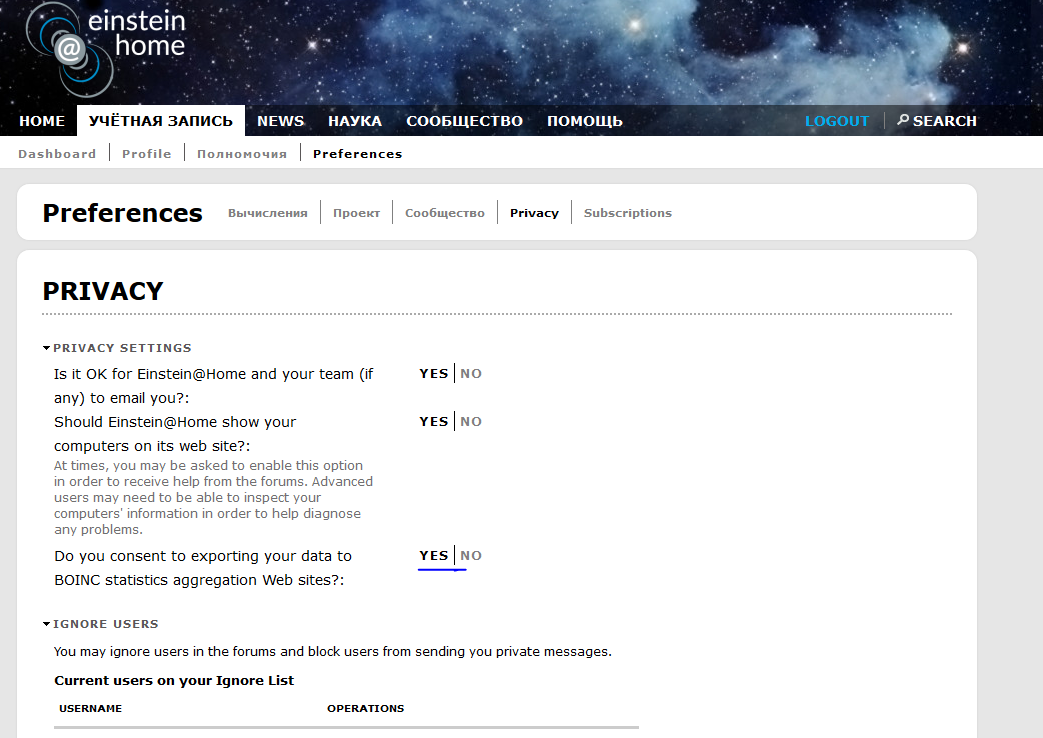Select the УЧЁТНАЯ ЗАПИСЬ tab
Screen dimensions: 1043x738
click(x=161, y=121)
